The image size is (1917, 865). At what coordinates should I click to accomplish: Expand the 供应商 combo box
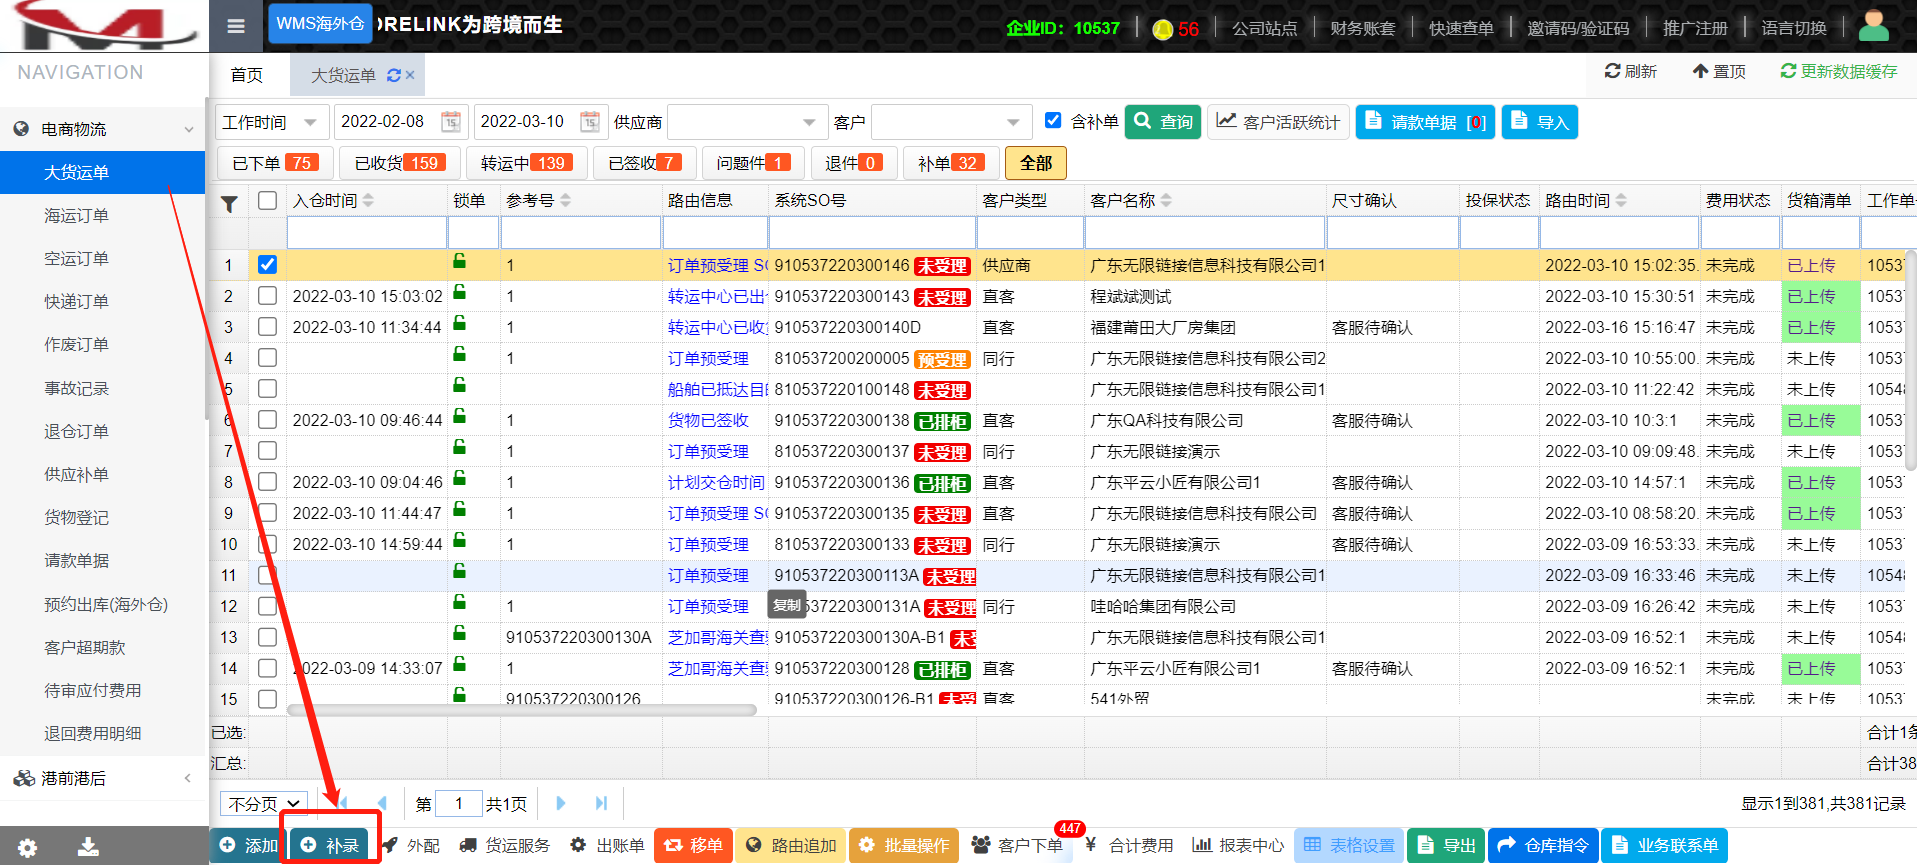[809, 122]
